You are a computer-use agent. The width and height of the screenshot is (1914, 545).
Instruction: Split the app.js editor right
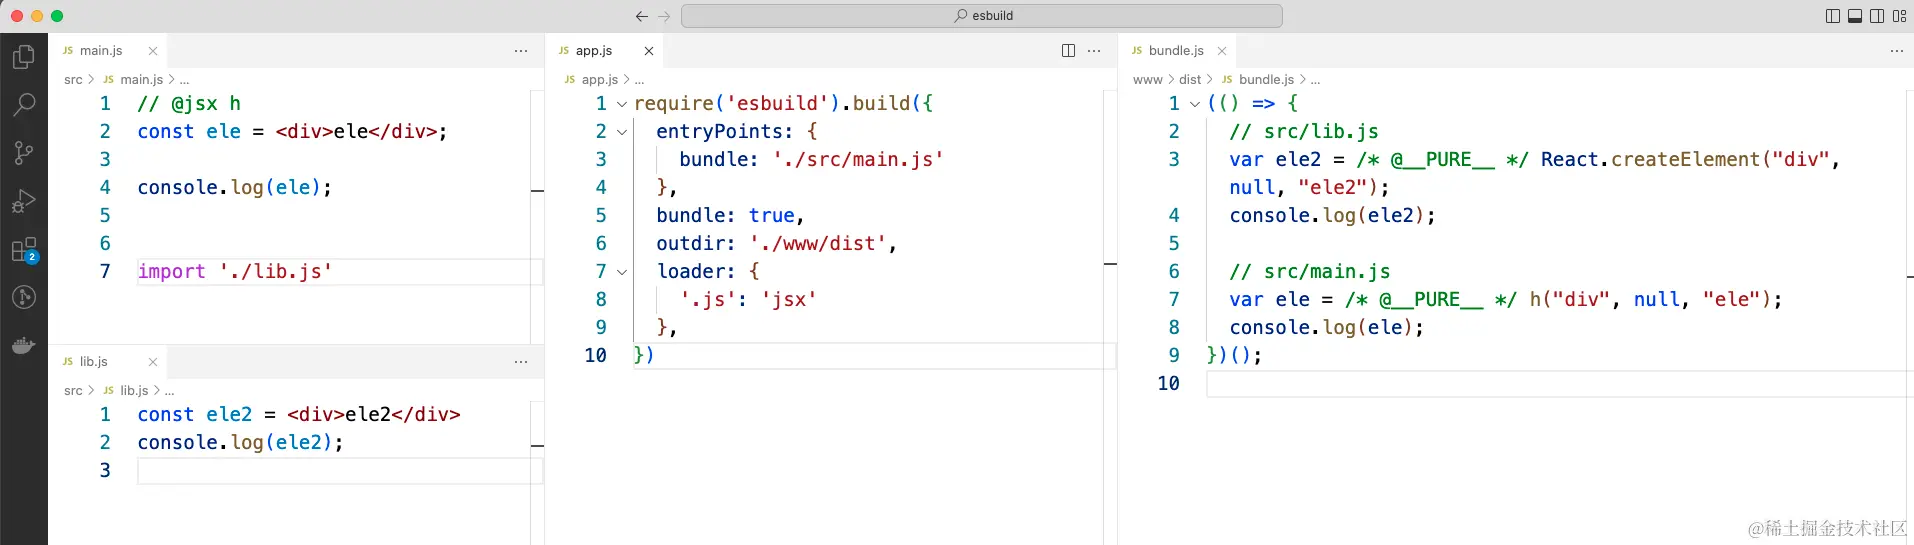point(1068,51)
